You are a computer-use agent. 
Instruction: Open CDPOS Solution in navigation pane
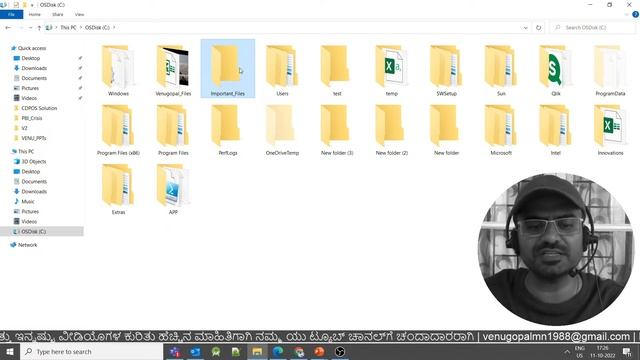(39, 108)
